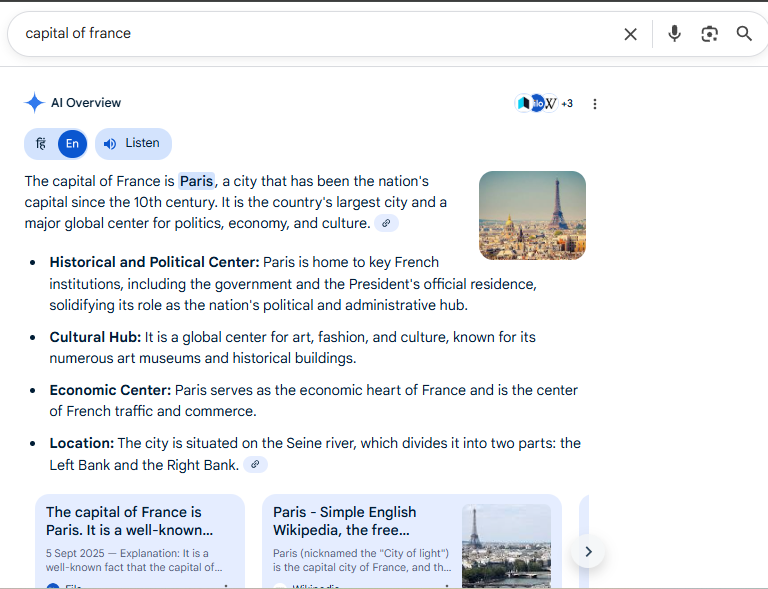This screenshot has height=589, width=768.
Task: Open the Eiffel Tower Paris thumbnail image
Action: (x=532, y=215)
